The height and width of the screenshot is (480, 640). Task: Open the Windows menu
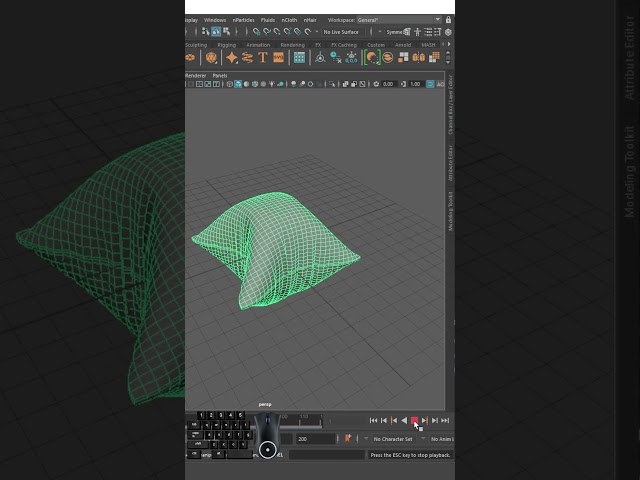215,20
